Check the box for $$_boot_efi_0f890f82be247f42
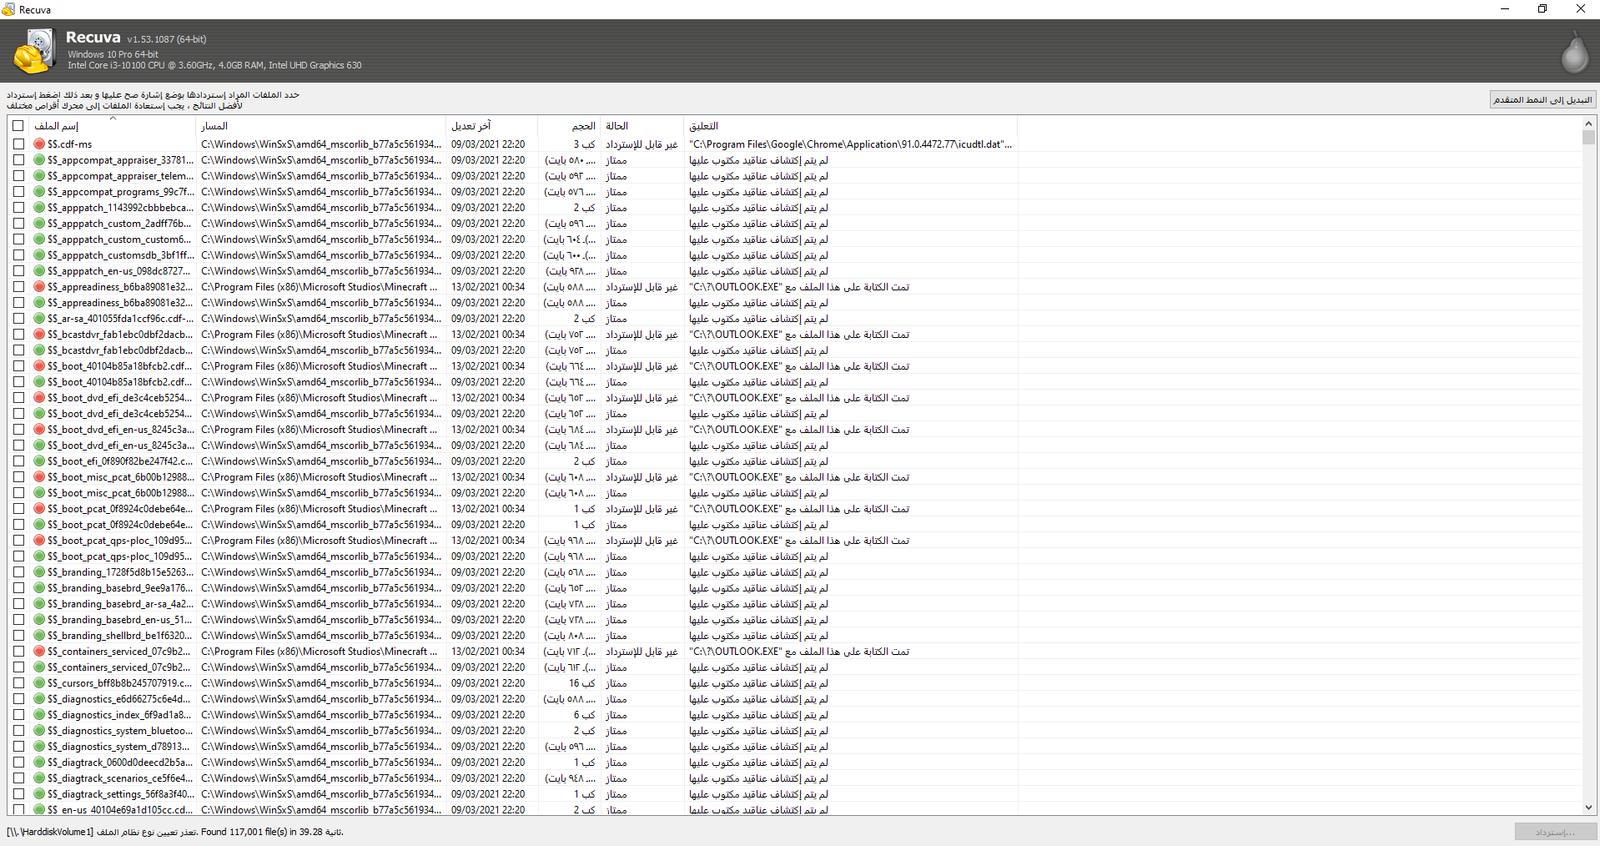 (x=18, y=461)
